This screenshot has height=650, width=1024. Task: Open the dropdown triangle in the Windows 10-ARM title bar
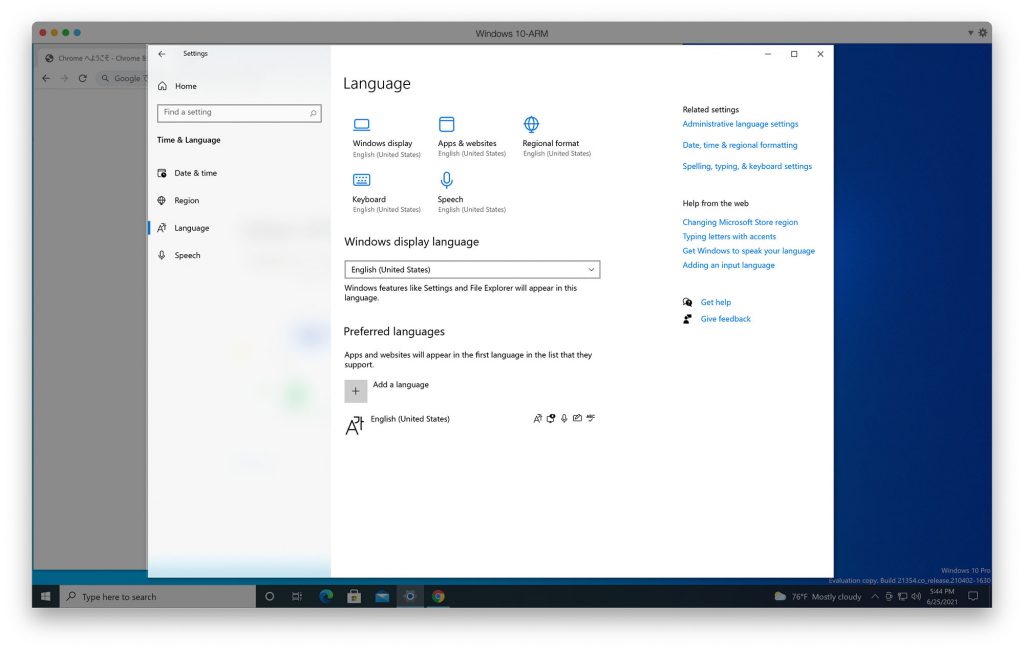(970, 33)
